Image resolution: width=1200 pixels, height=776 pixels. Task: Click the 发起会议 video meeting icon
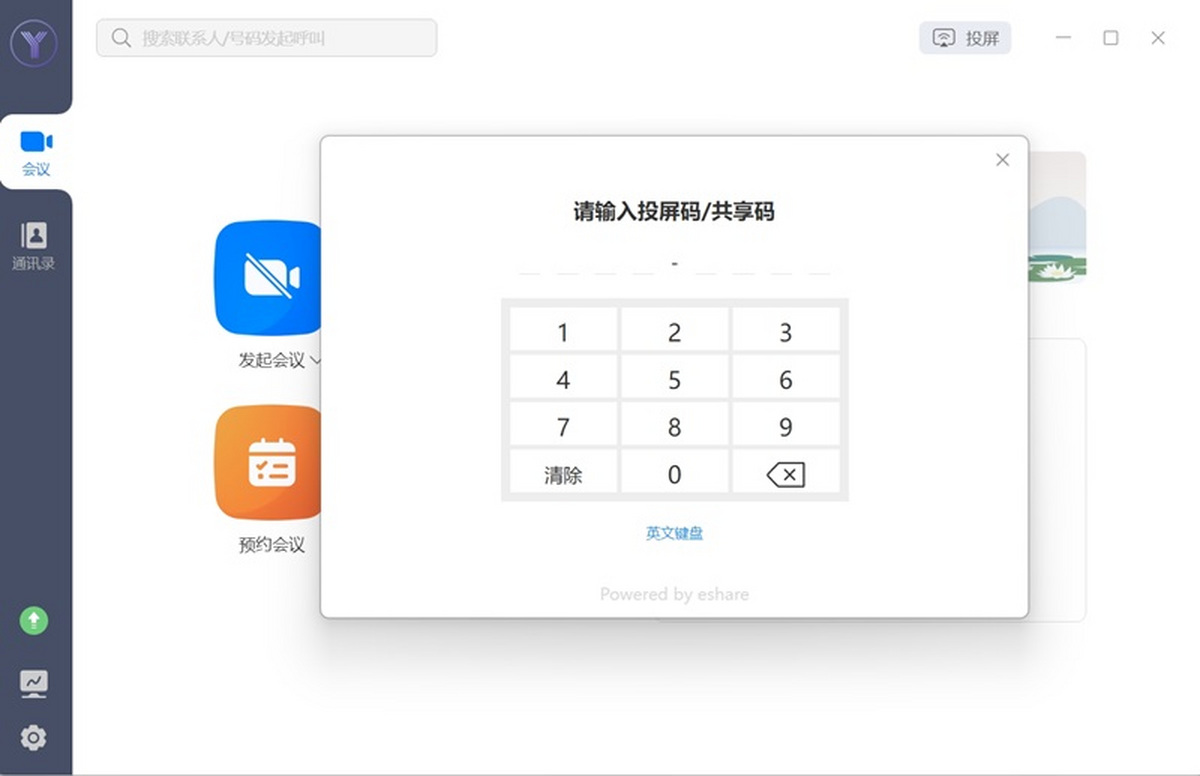point(270,277)
